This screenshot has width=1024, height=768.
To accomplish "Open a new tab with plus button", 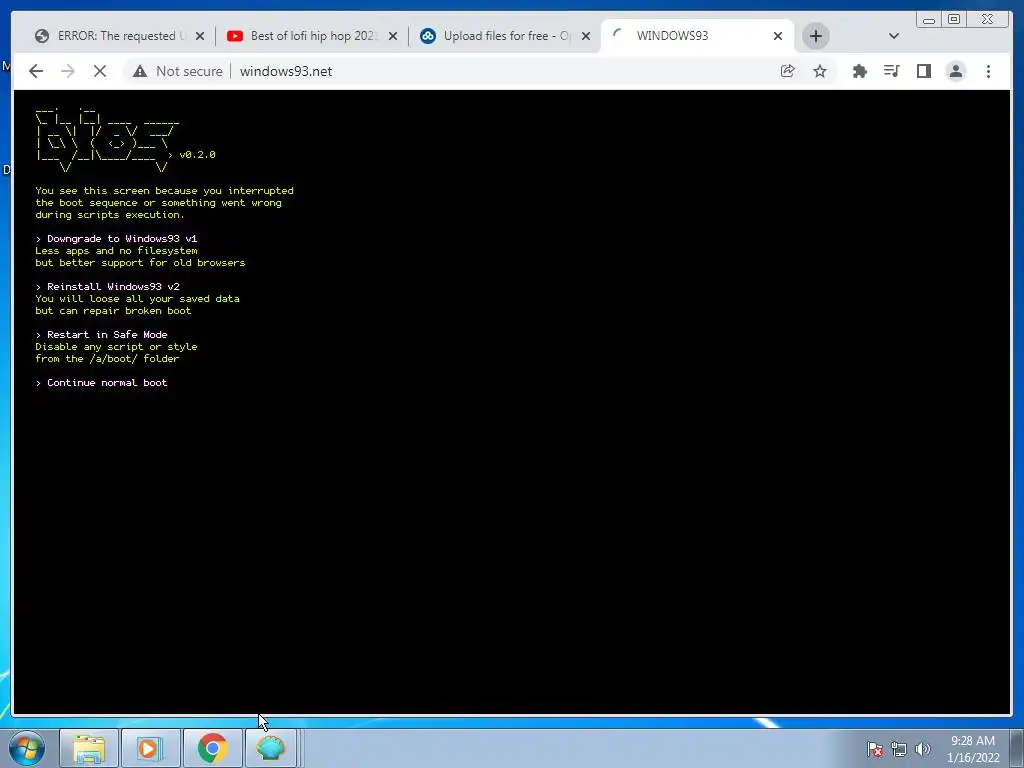I will point(816,36).
